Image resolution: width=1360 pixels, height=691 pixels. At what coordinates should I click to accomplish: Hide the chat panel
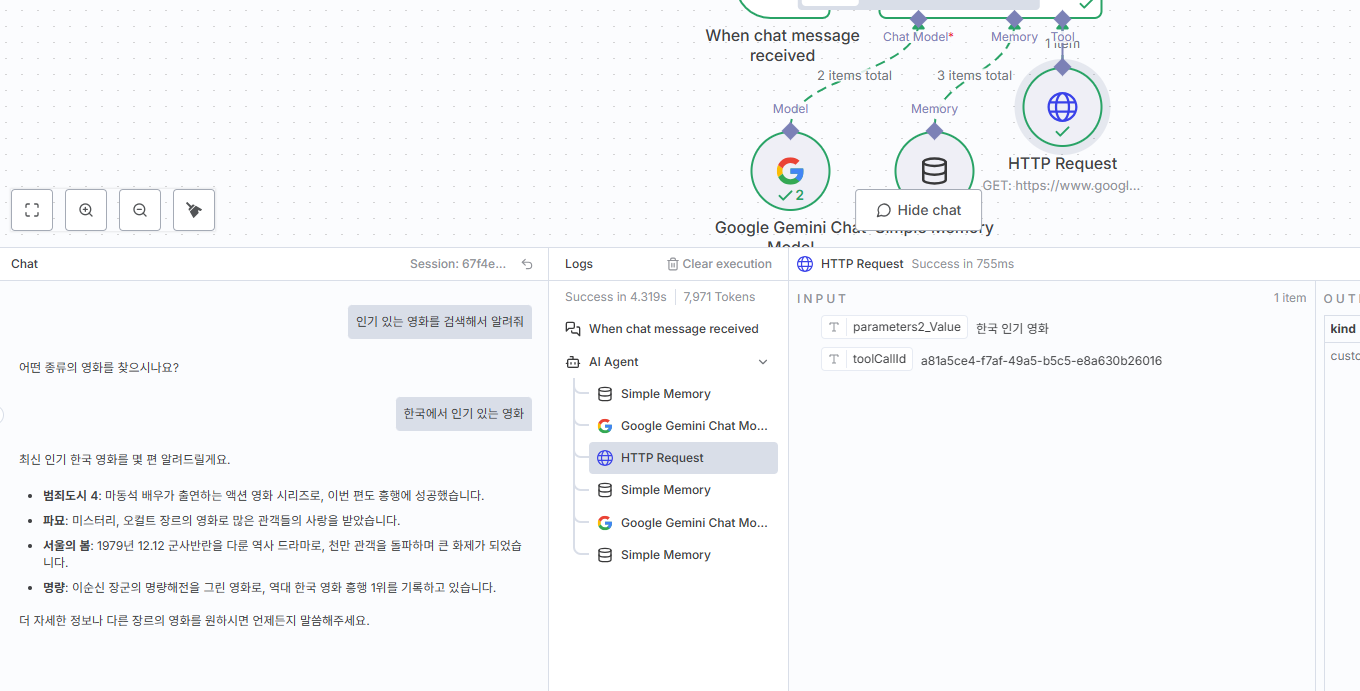pos(918,210)
